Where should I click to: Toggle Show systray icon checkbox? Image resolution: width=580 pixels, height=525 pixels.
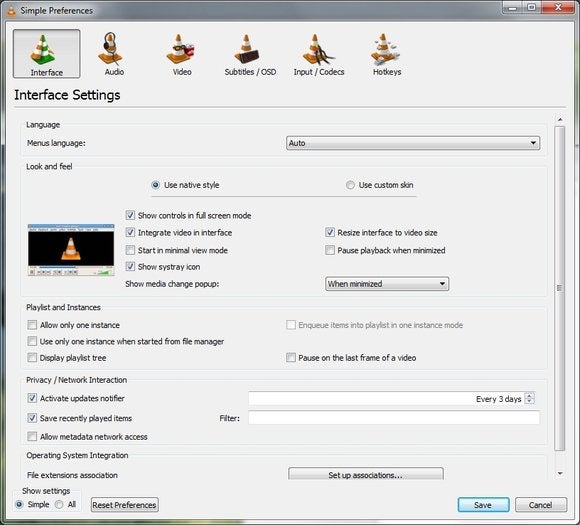click(x=130, y=266)
